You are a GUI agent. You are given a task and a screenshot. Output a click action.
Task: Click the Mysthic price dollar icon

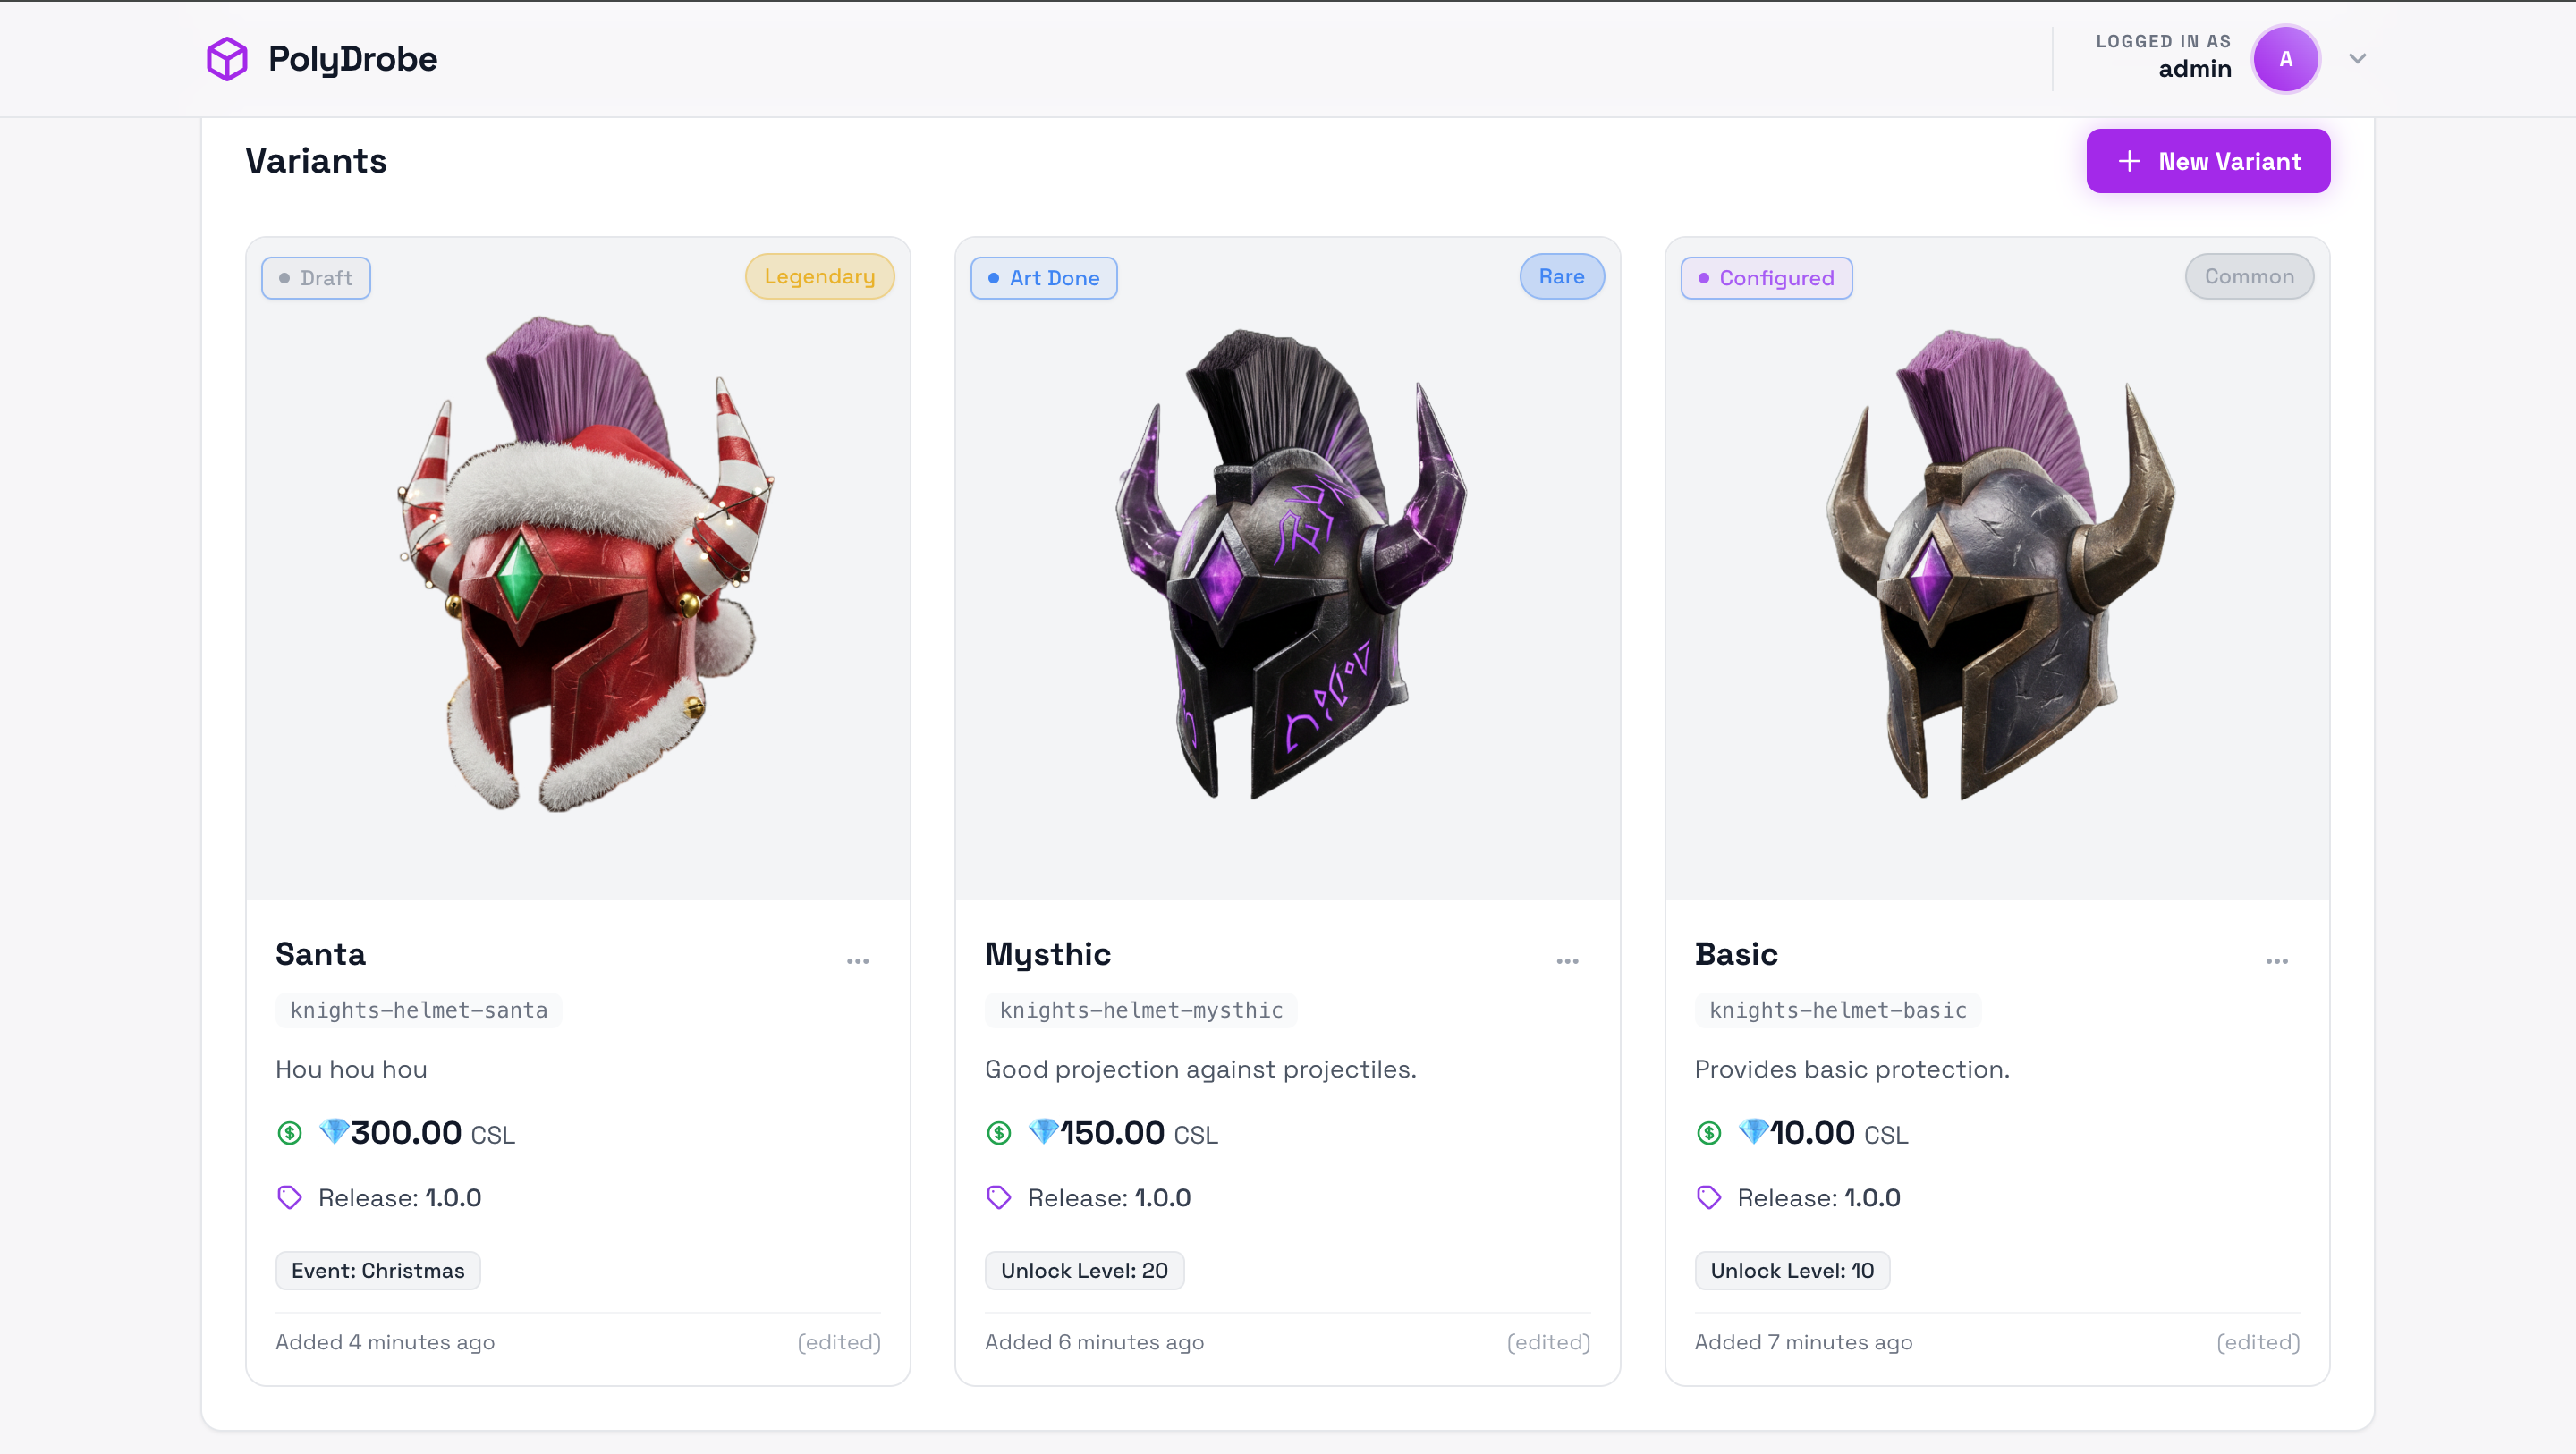tap(999, 1133)
